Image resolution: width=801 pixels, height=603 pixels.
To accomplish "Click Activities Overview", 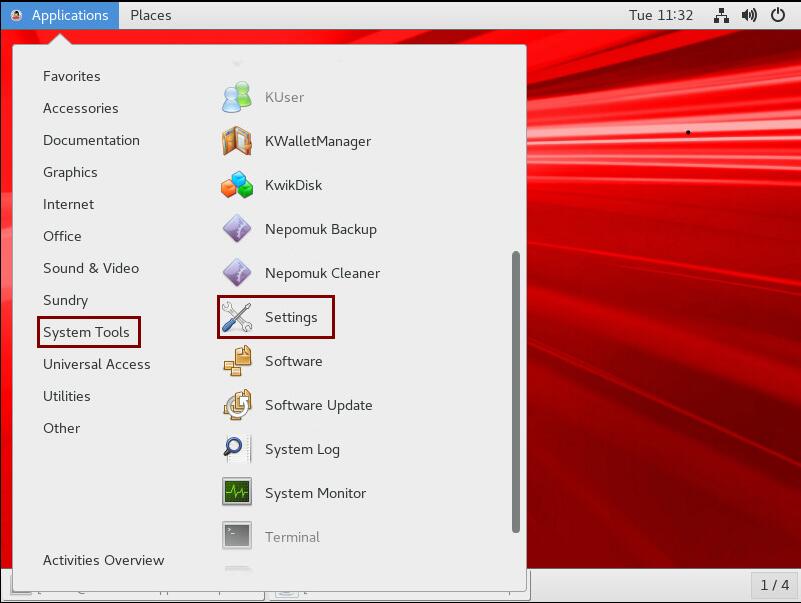I will tap(103, 560).
